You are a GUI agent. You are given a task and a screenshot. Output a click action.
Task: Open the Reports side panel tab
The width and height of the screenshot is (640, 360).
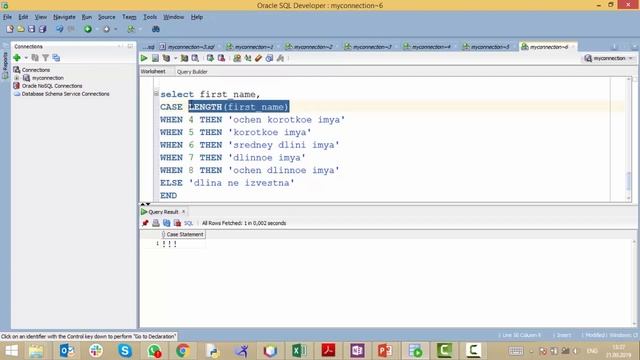(5, 64)
